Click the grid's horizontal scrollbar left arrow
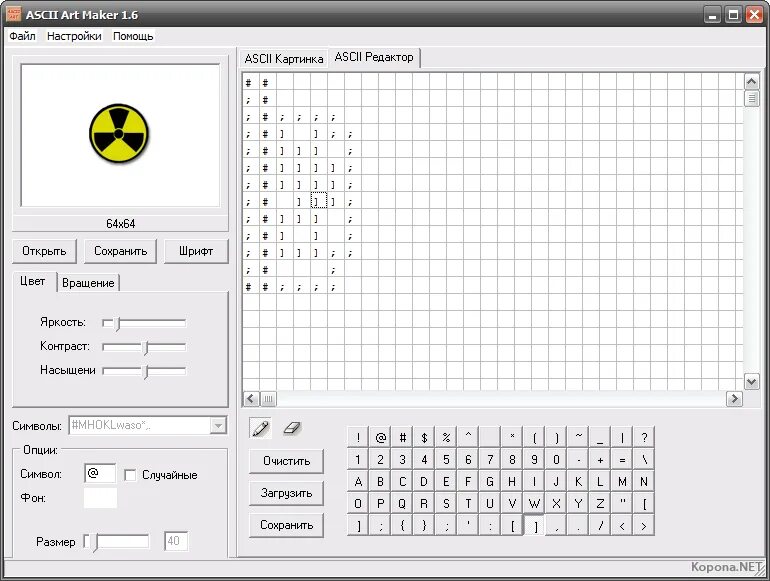 point(251,399)
